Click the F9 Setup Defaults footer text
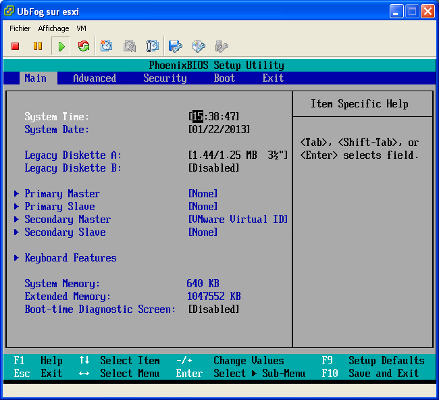Screen dimensions: 439x400 point(373,360)
